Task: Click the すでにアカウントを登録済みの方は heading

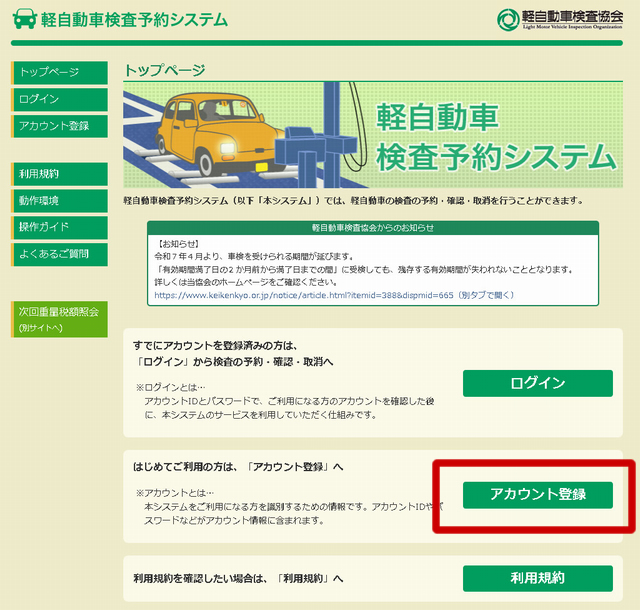Action: pos(216,346)
